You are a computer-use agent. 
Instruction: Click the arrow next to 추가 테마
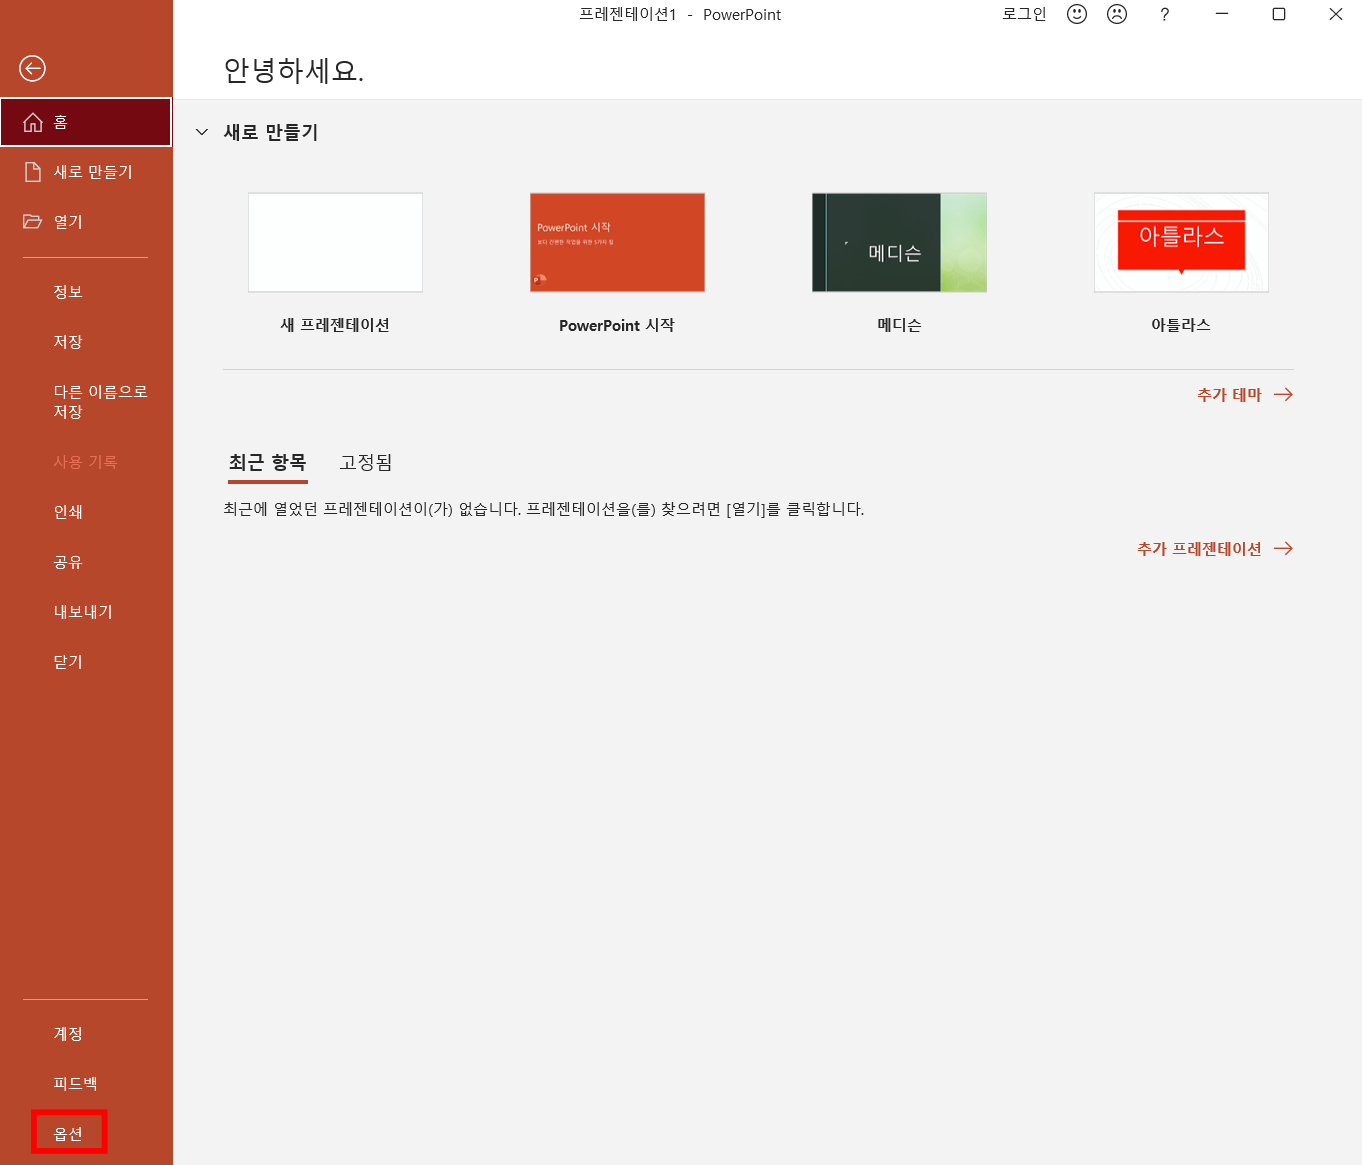tap(1283, 395)
